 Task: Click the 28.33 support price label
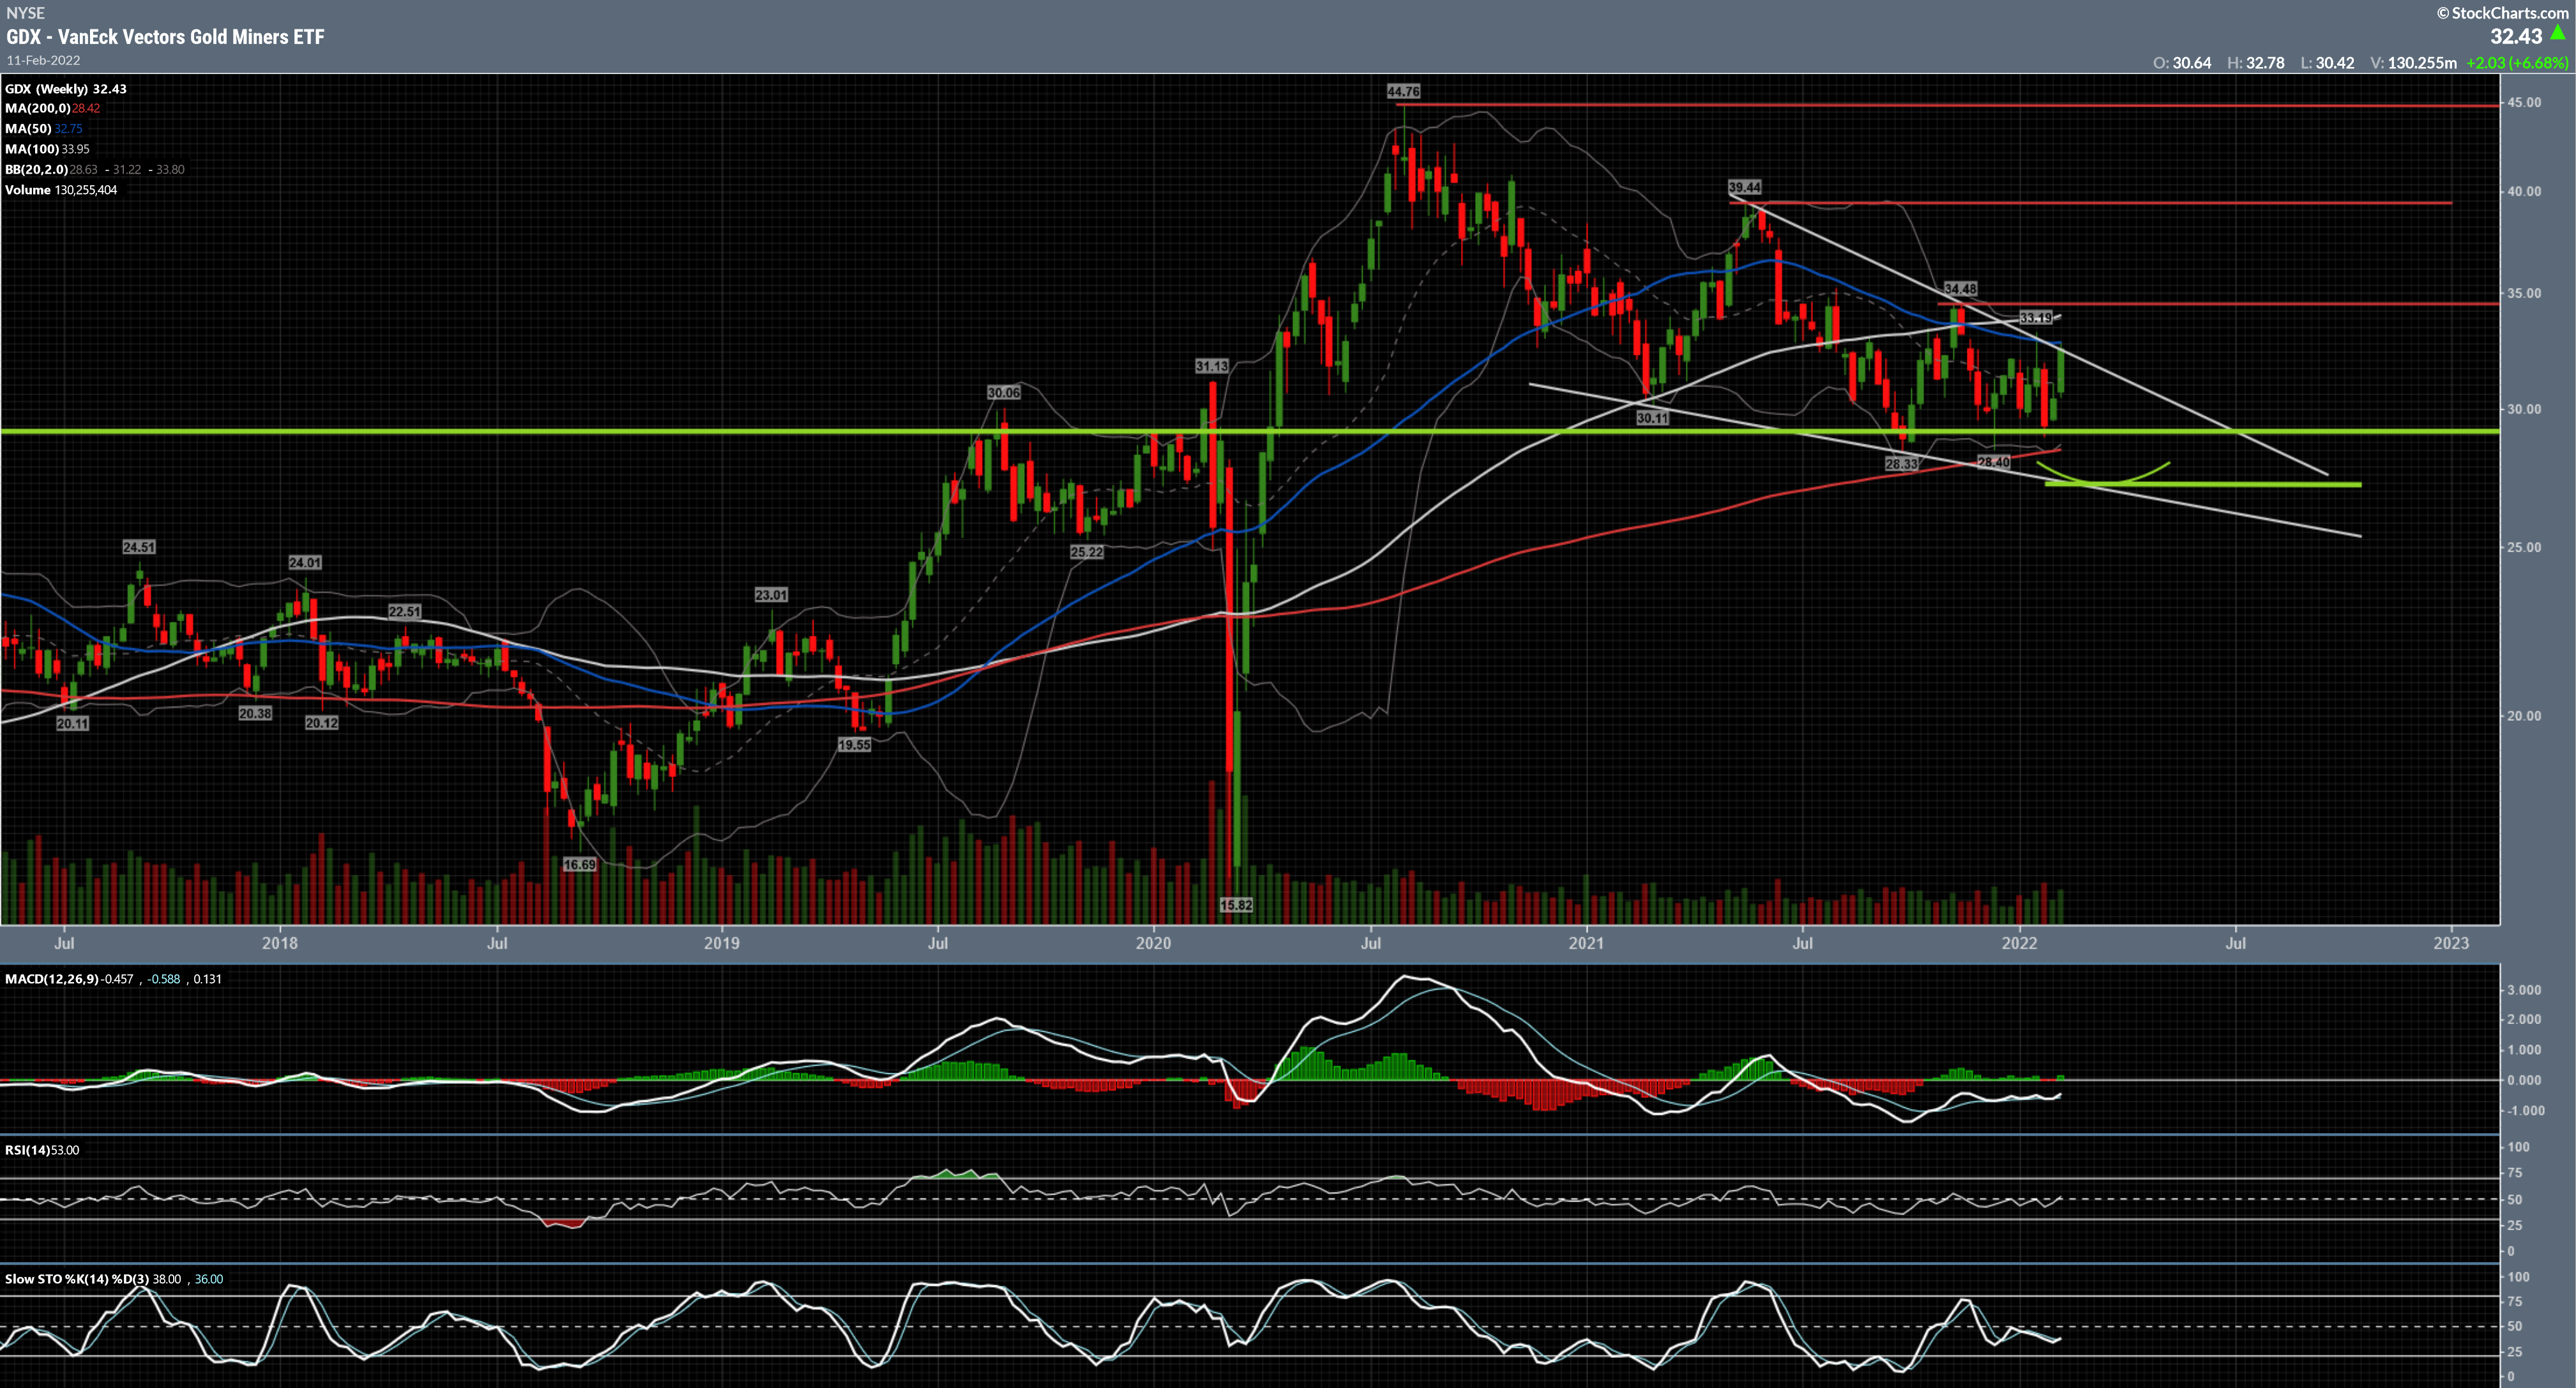click(1901, 464)
